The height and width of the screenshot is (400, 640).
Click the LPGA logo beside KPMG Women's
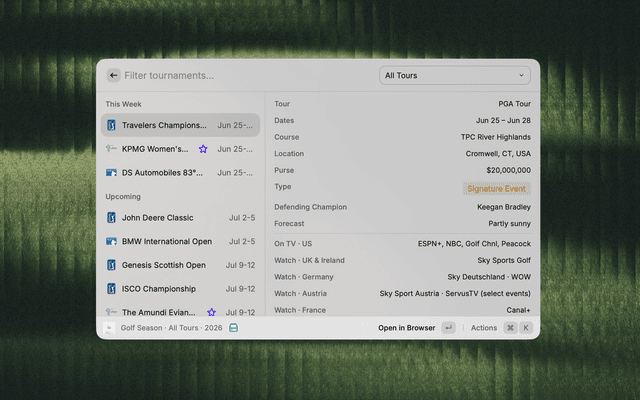pyautogui.click(x=111, y=148)
